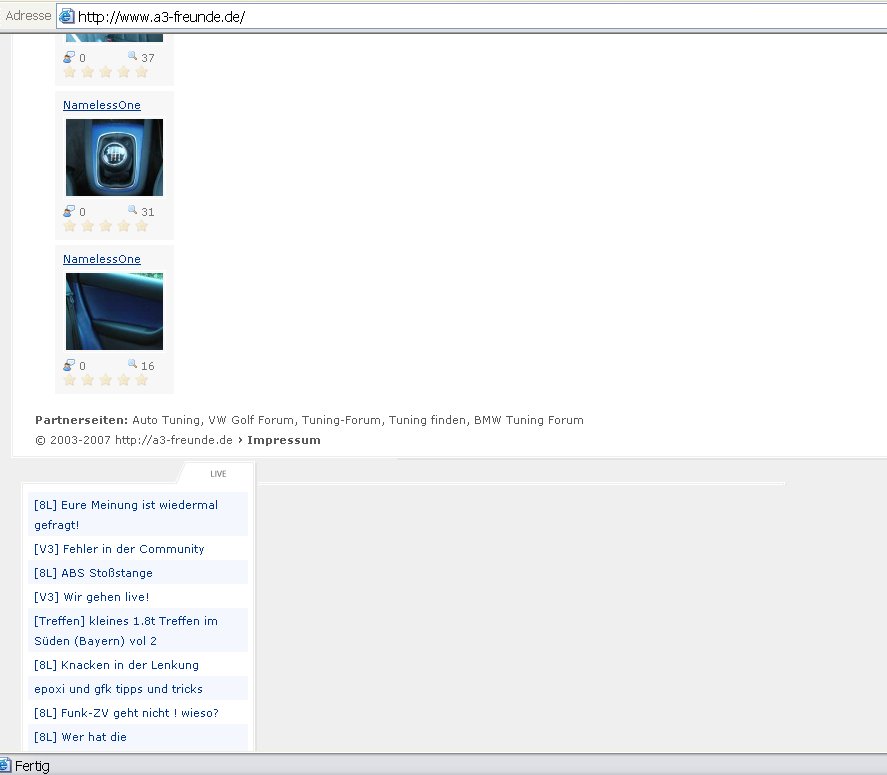
Task: Click the comments icon under the gear shift photo
Action: tap(69, 211)
